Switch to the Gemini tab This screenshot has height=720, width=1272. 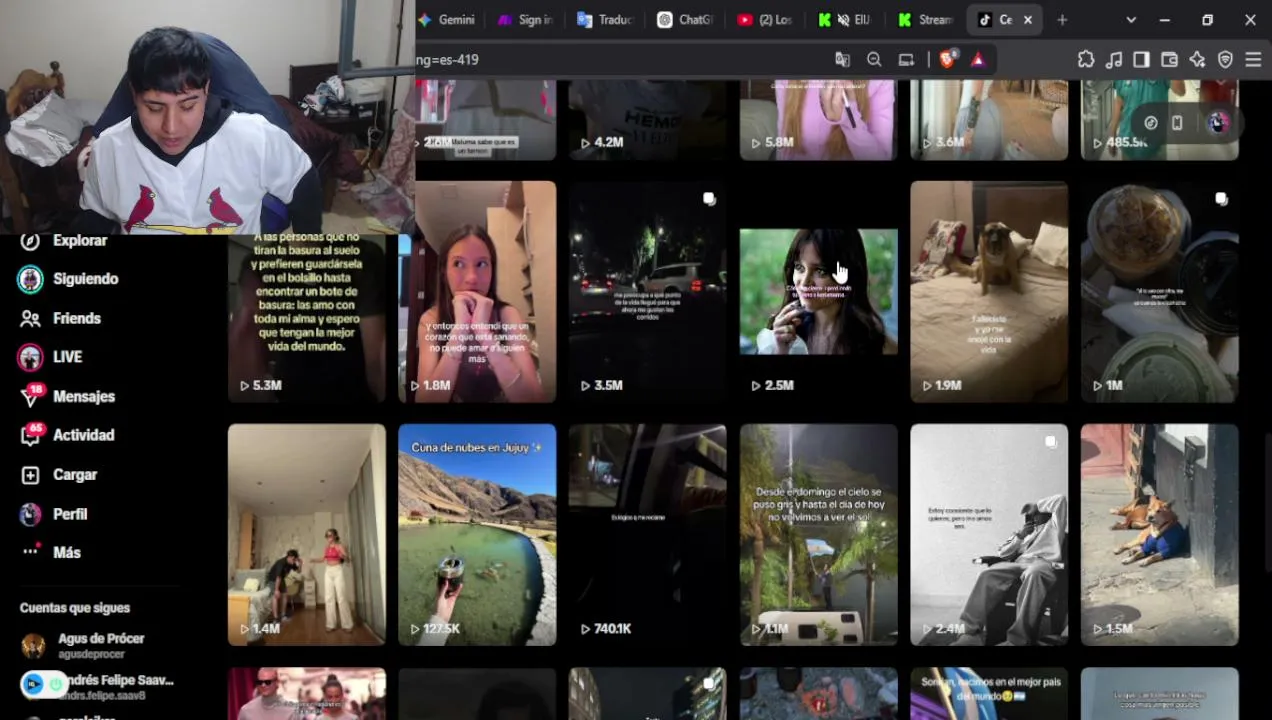tap(447, 20)
